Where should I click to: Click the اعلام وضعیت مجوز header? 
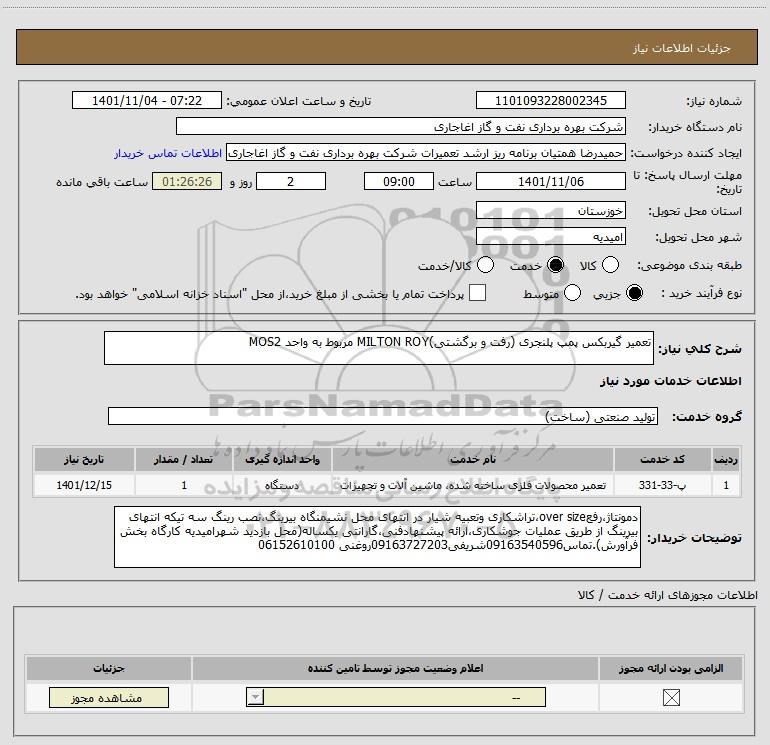[x=395, y=668]
